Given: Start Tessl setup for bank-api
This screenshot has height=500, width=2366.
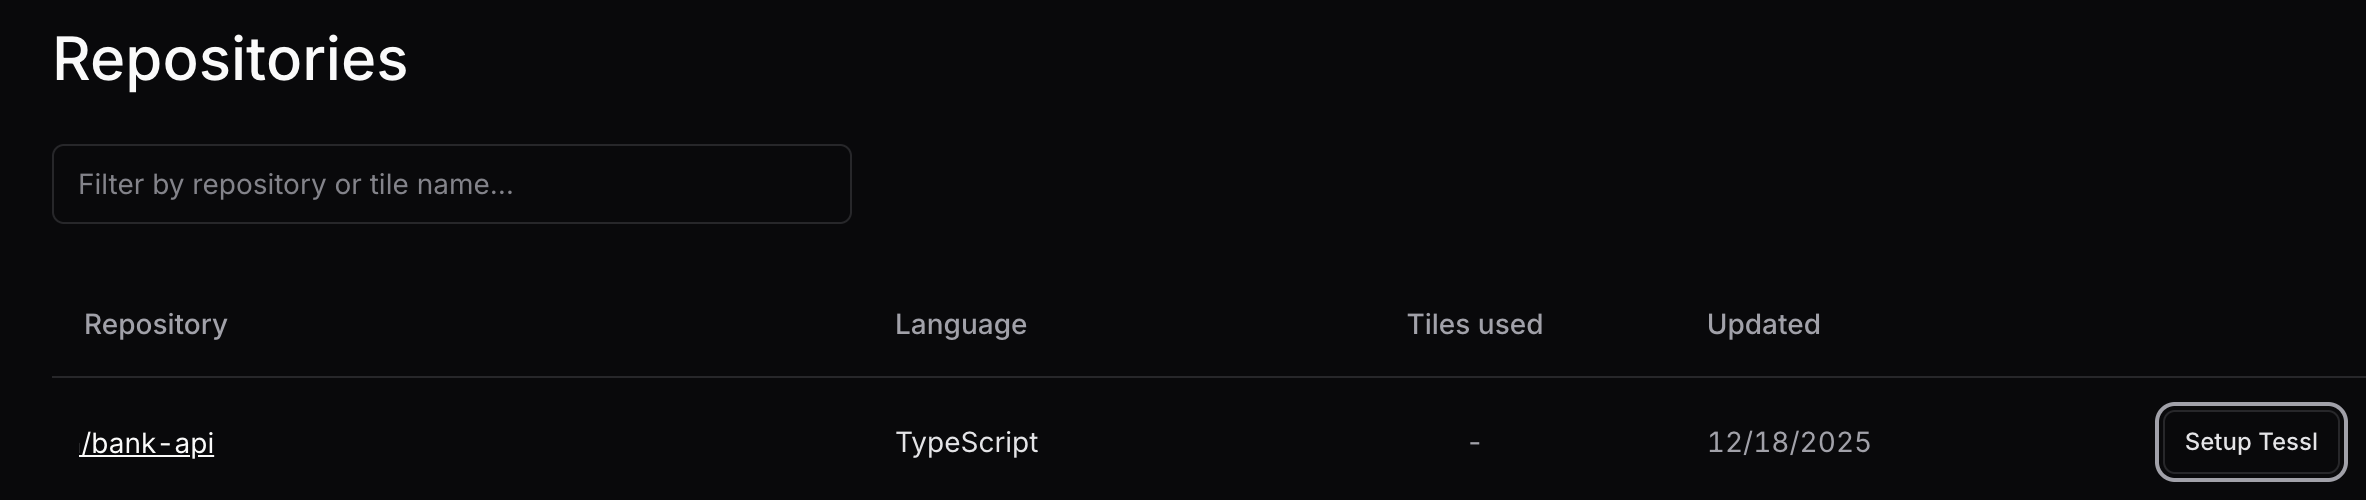Looking at the screenshot, I should click(2250, 442).
